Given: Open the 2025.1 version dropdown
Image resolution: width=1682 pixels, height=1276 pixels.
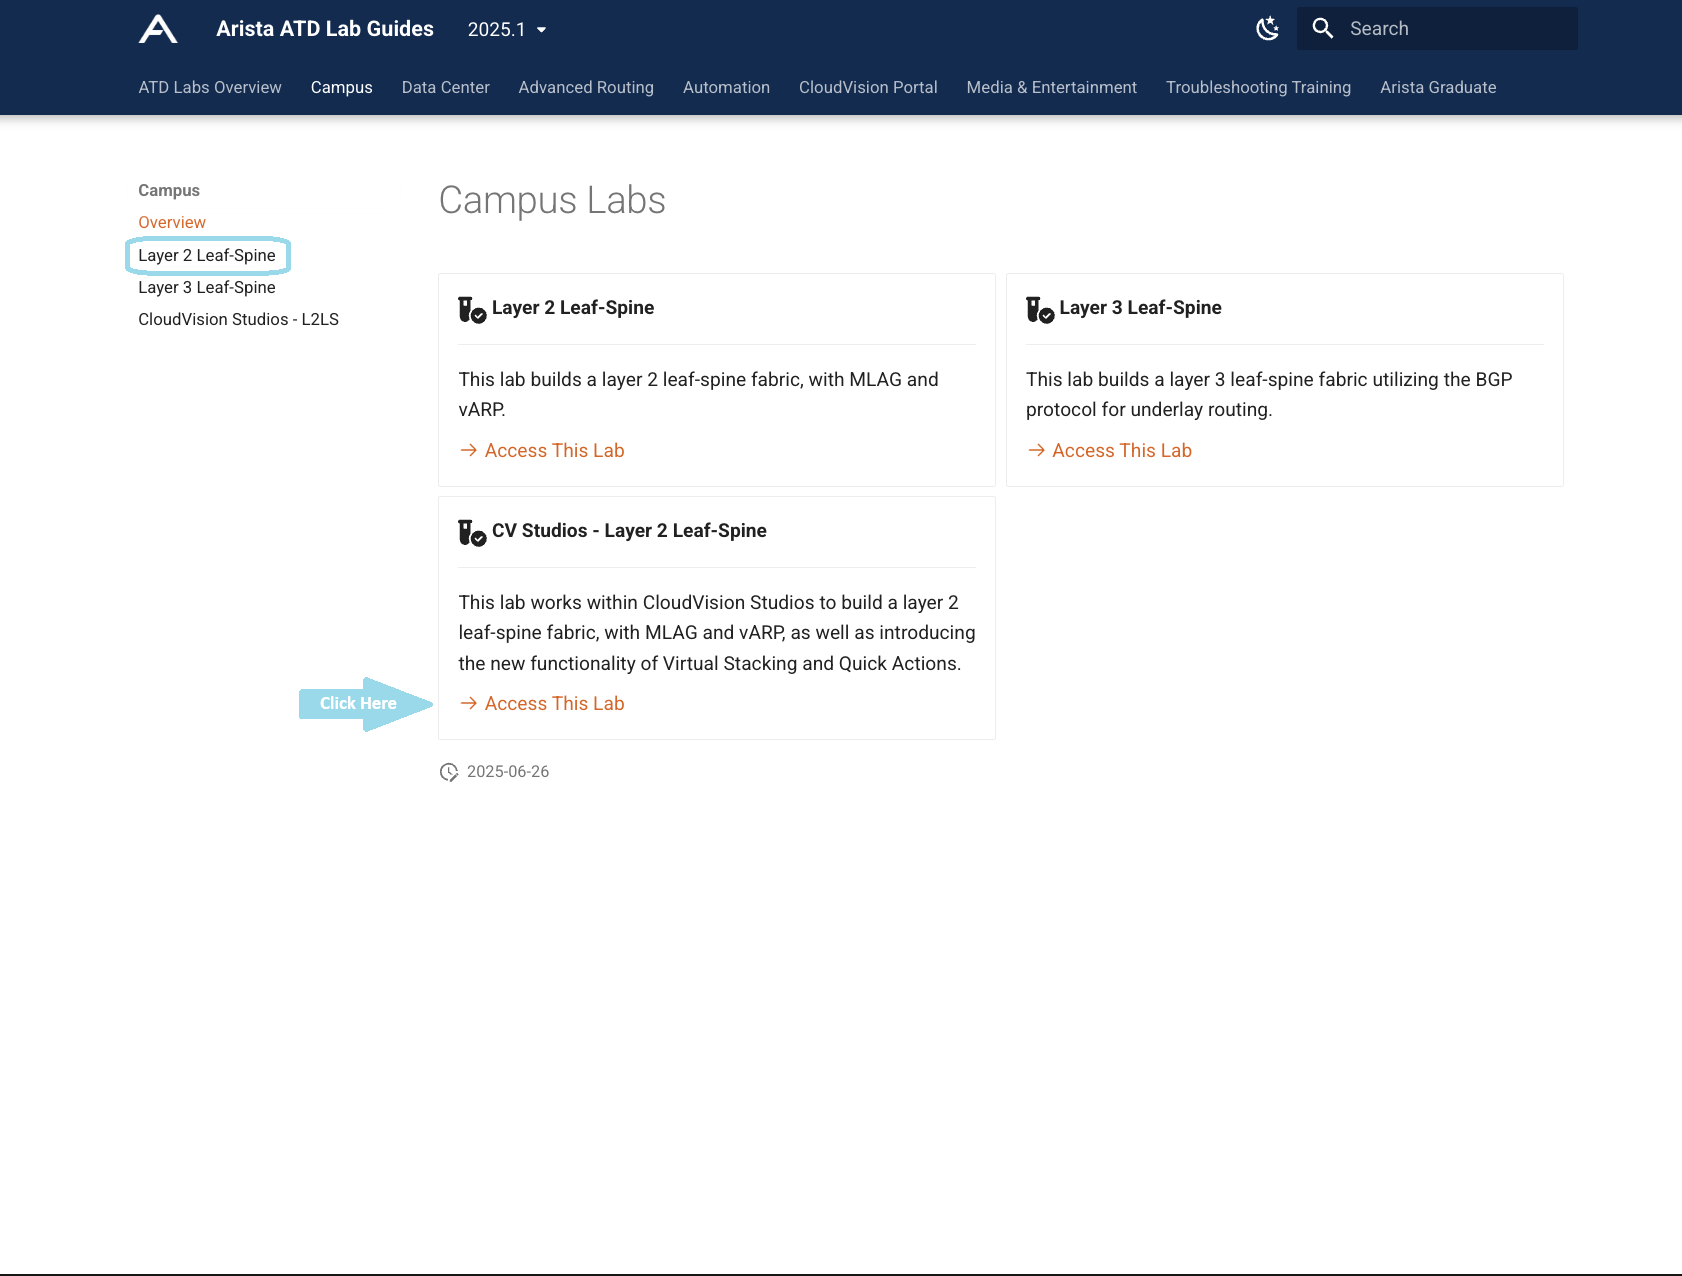Looking at the screenshot, I should tap(507, 30).
